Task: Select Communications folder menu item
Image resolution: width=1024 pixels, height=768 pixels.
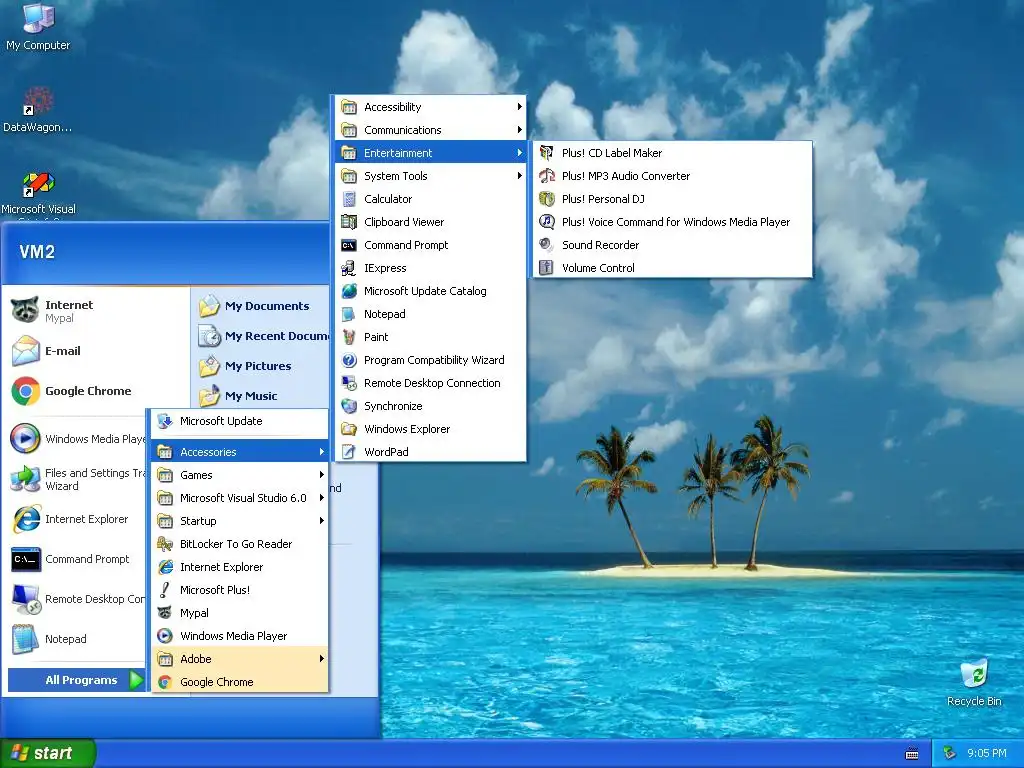Action: tap(430, 130)
